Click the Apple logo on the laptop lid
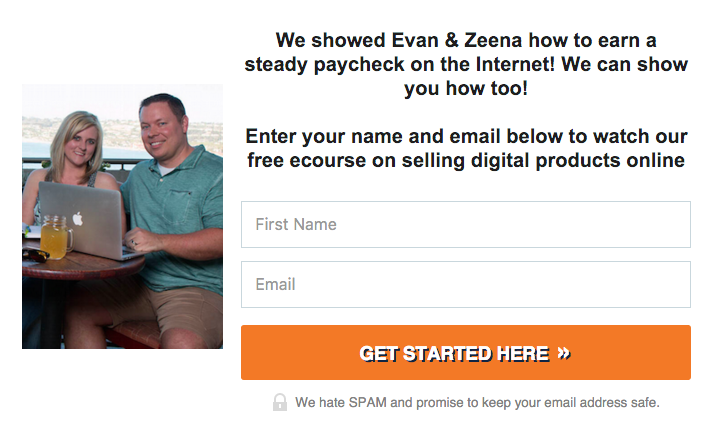The width and height of the screenshot is (719, 436). (x=78, y=219)
